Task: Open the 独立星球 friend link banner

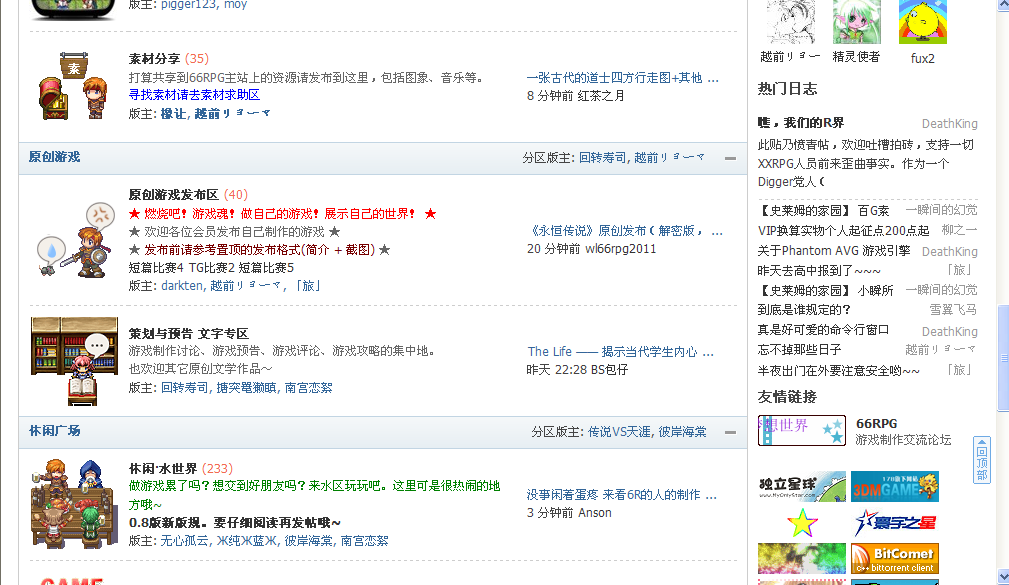Action: [802, 487]
